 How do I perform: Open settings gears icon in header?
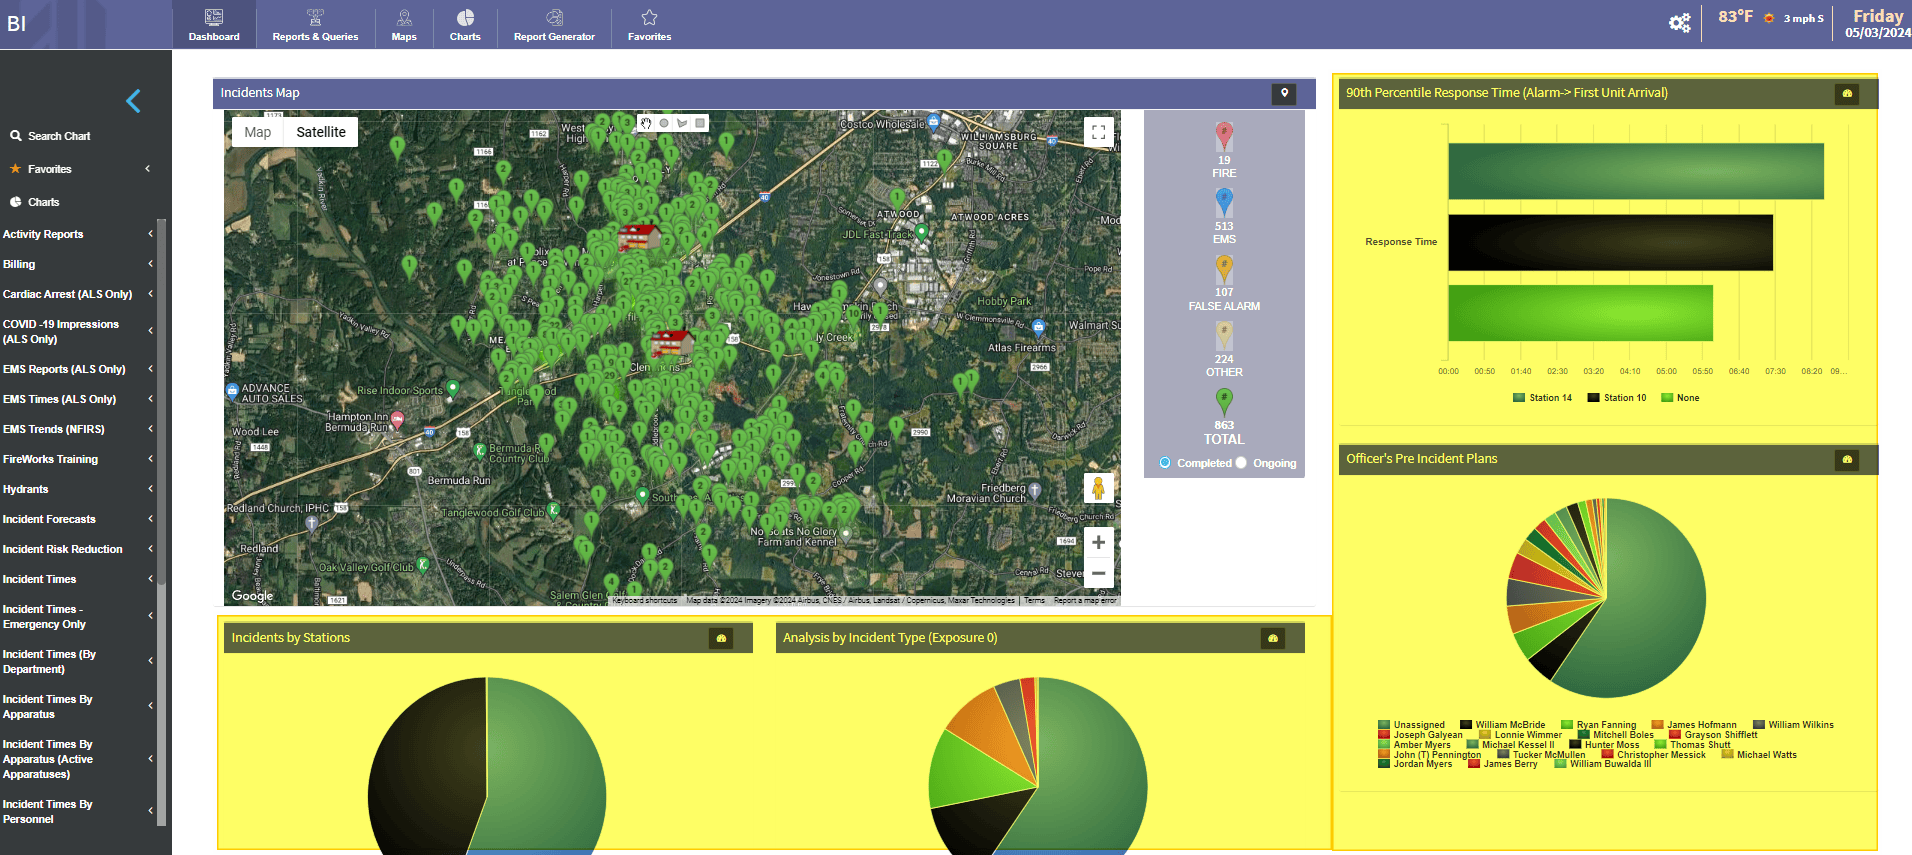coord(1680,23)
